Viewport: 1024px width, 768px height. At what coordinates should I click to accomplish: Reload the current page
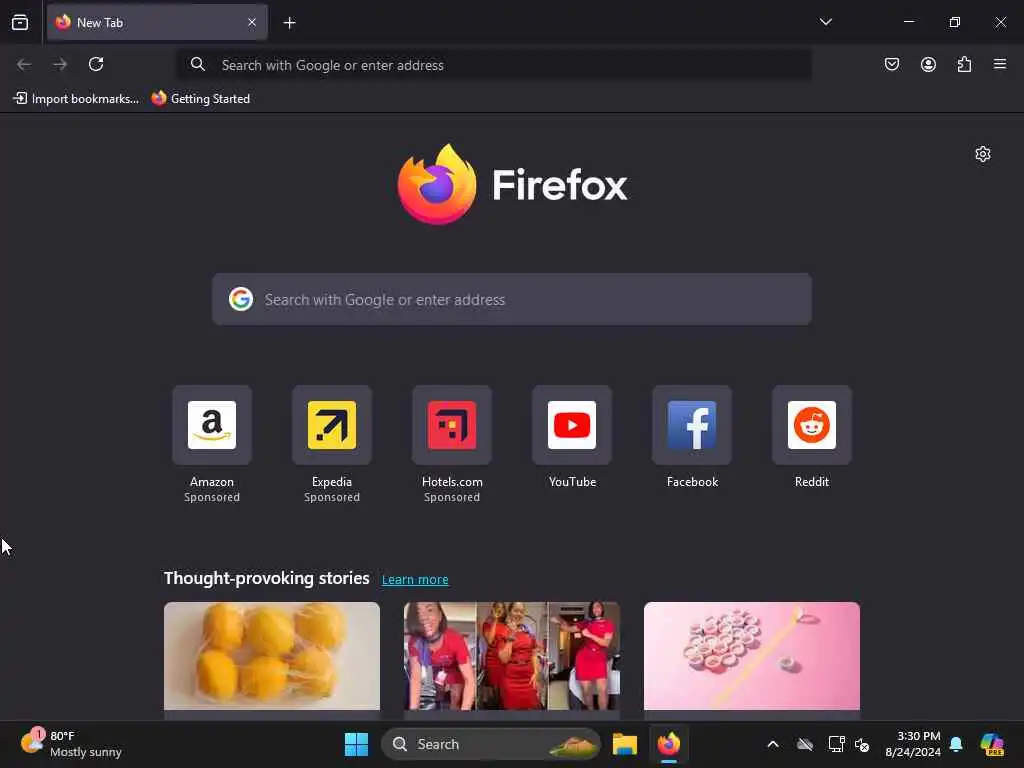(x=96, y=64)
